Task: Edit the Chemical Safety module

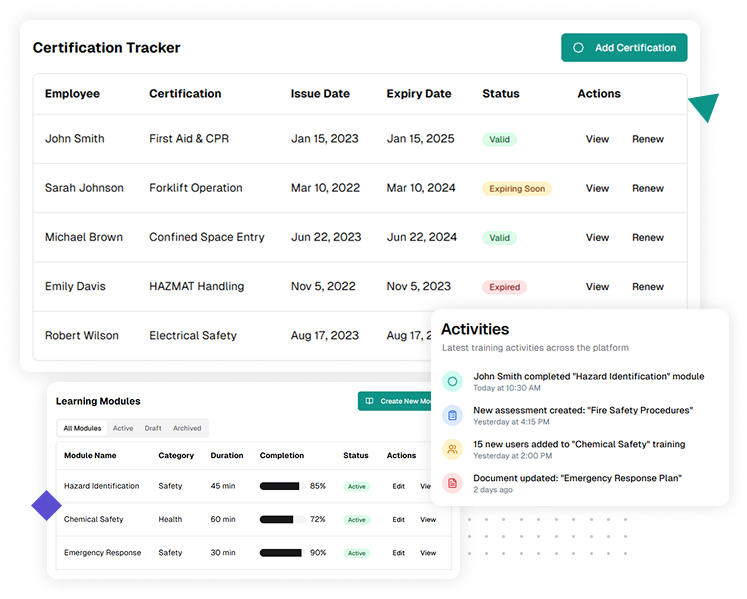Action: 399,519
